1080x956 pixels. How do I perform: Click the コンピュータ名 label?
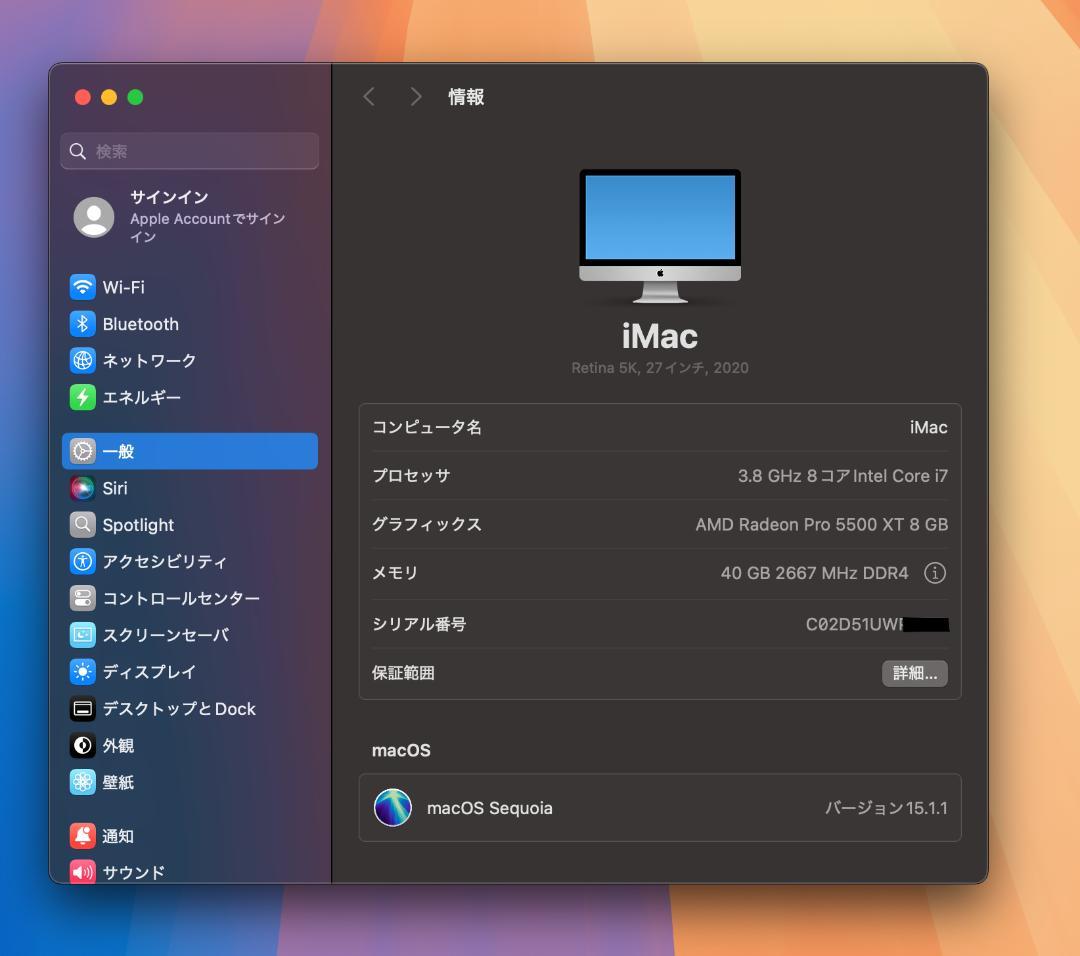427,428
